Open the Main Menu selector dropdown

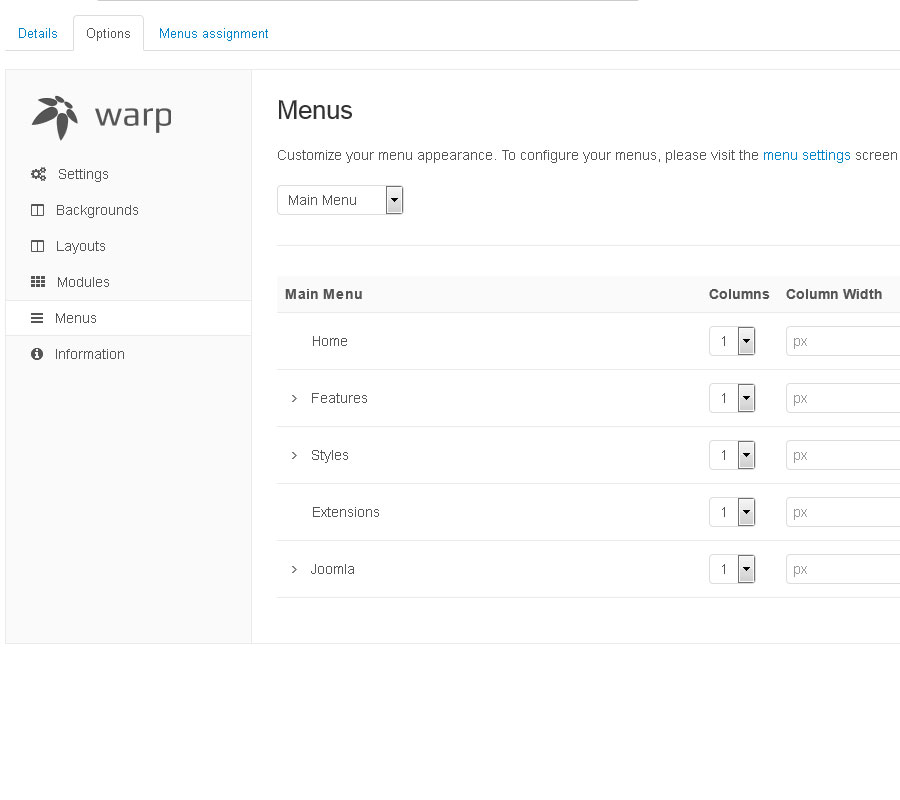click(340, 200)
